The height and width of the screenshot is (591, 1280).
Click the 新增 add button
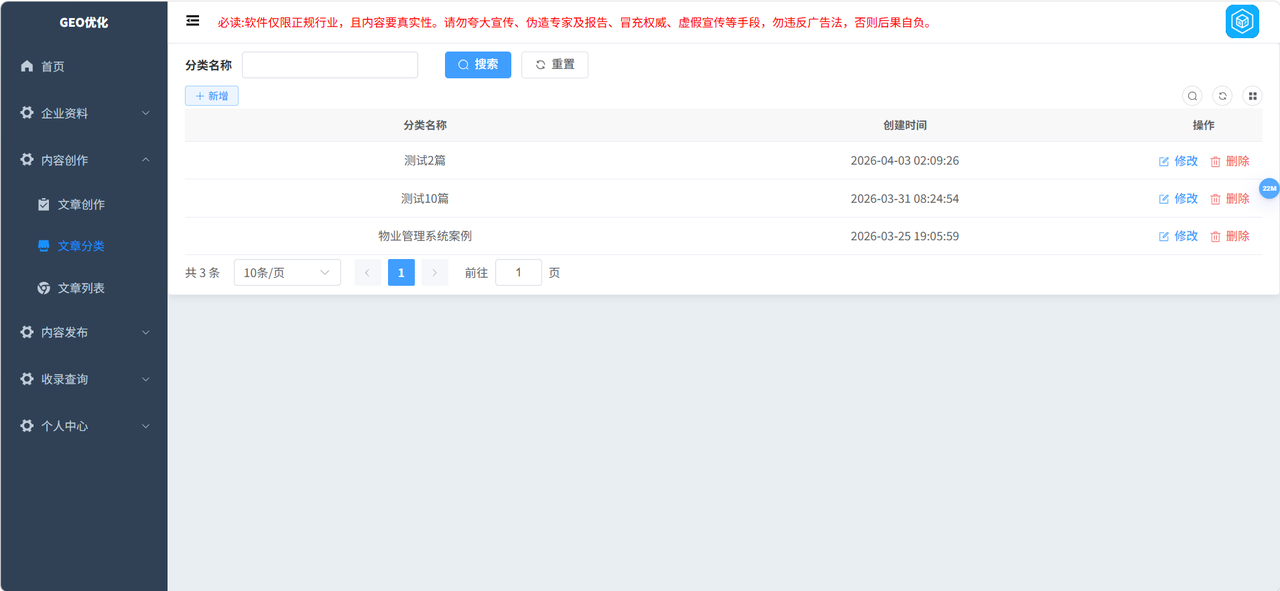tap(212, 96)
